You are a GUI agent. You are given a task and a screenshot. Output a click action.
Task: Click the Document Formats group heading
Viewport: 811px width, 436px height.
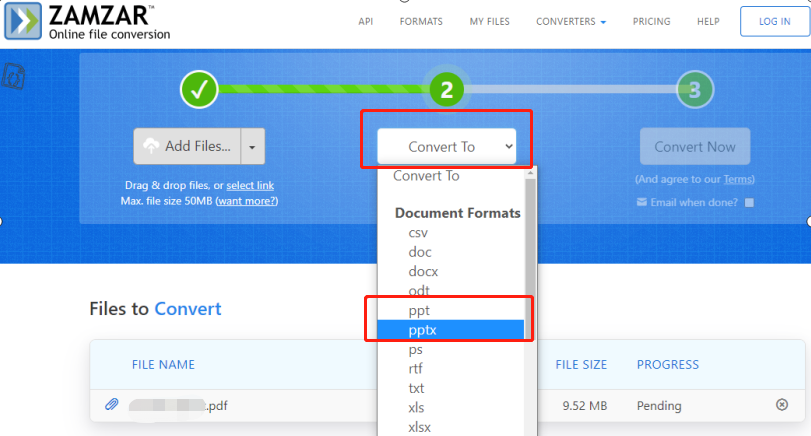point(458,213)
